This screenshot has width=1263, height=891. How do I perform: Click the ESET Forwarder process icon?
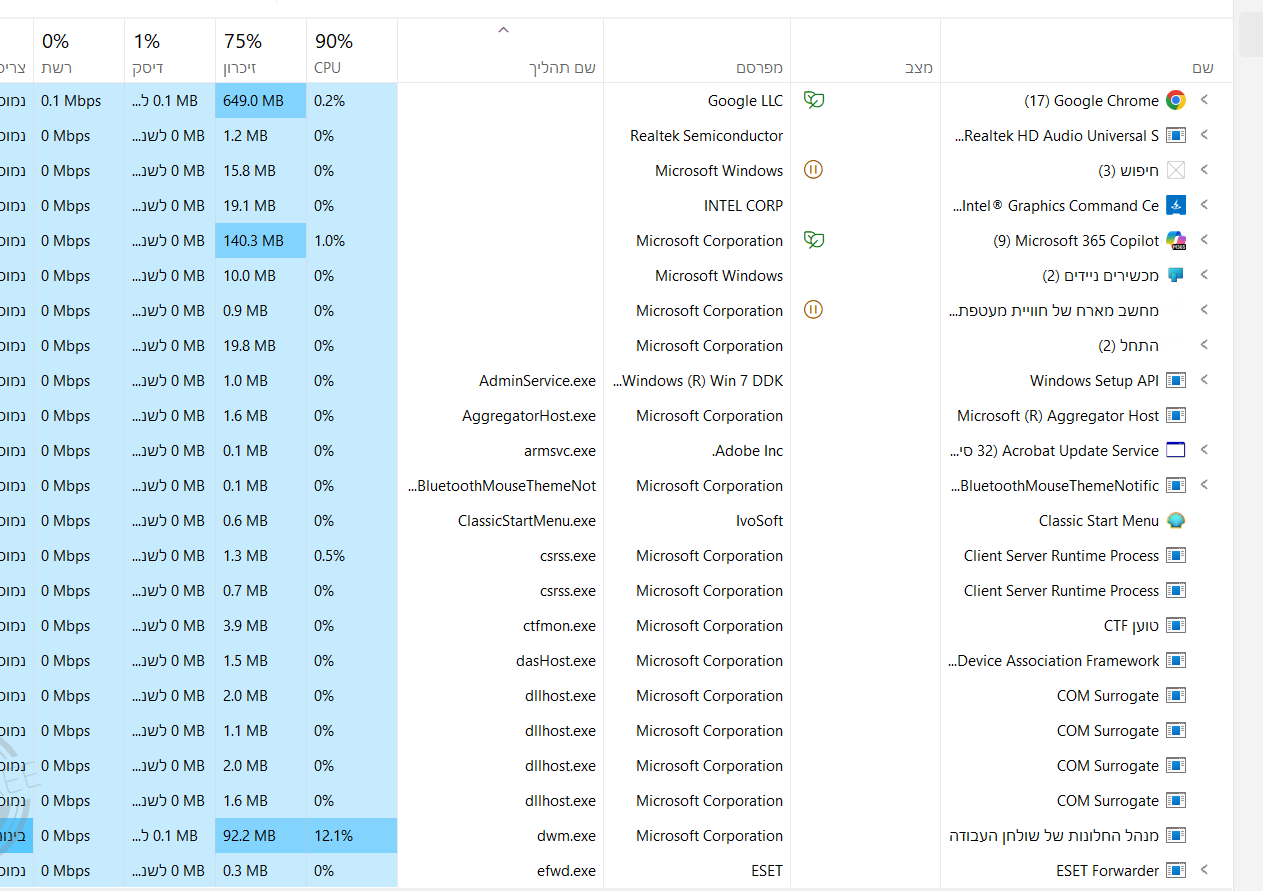[1176, 870]
